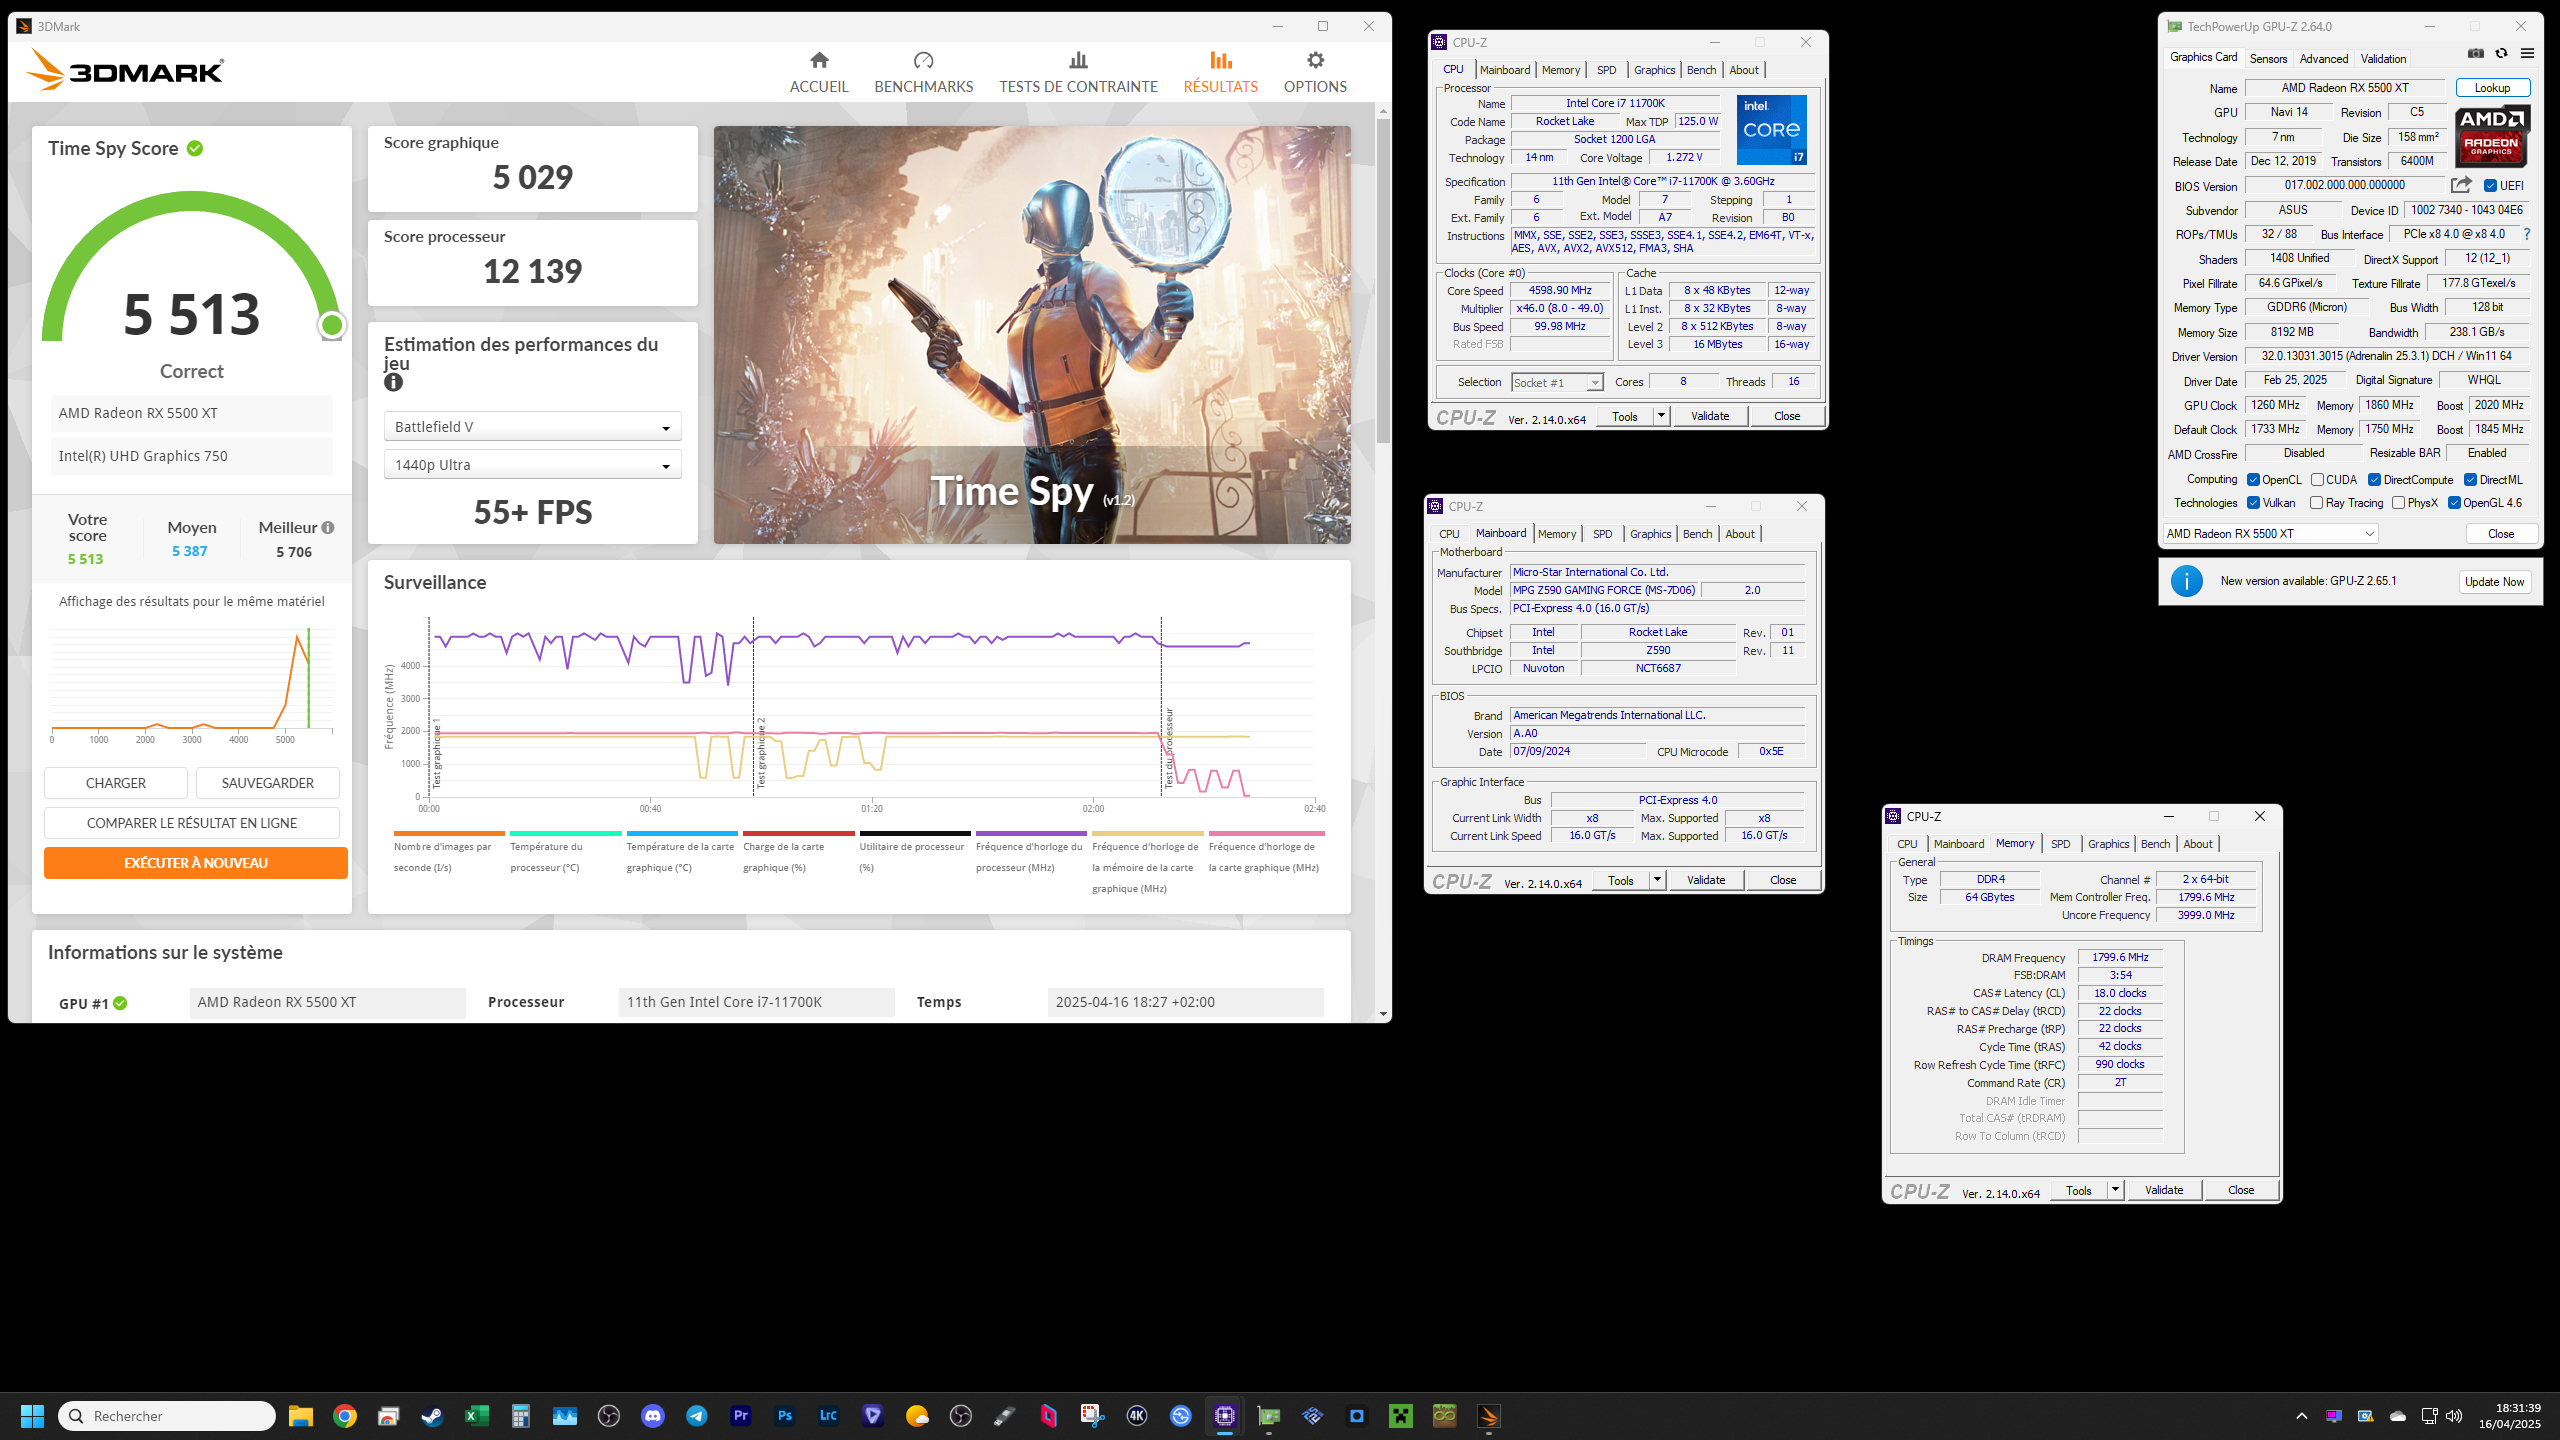
Task: Click info icon beside Meilleur score
Action: pyautogui.click(x=328, y=527)
